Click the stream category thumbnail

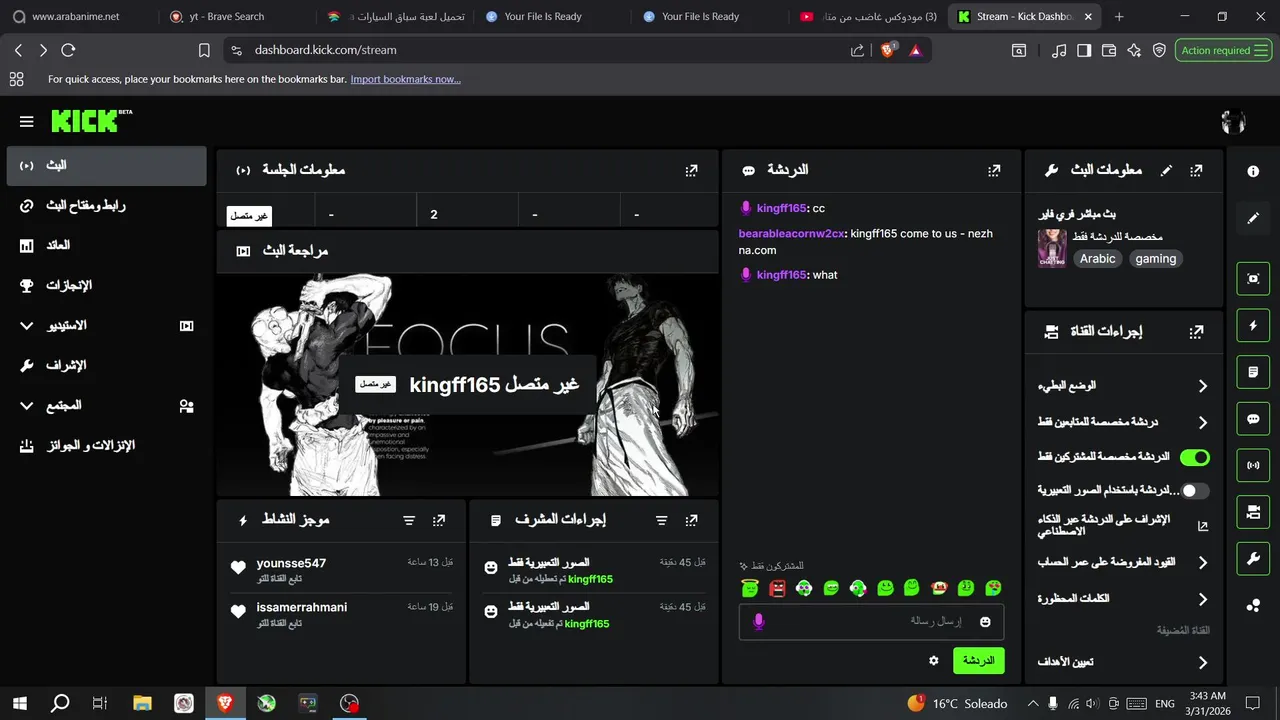coord(1051,248)
